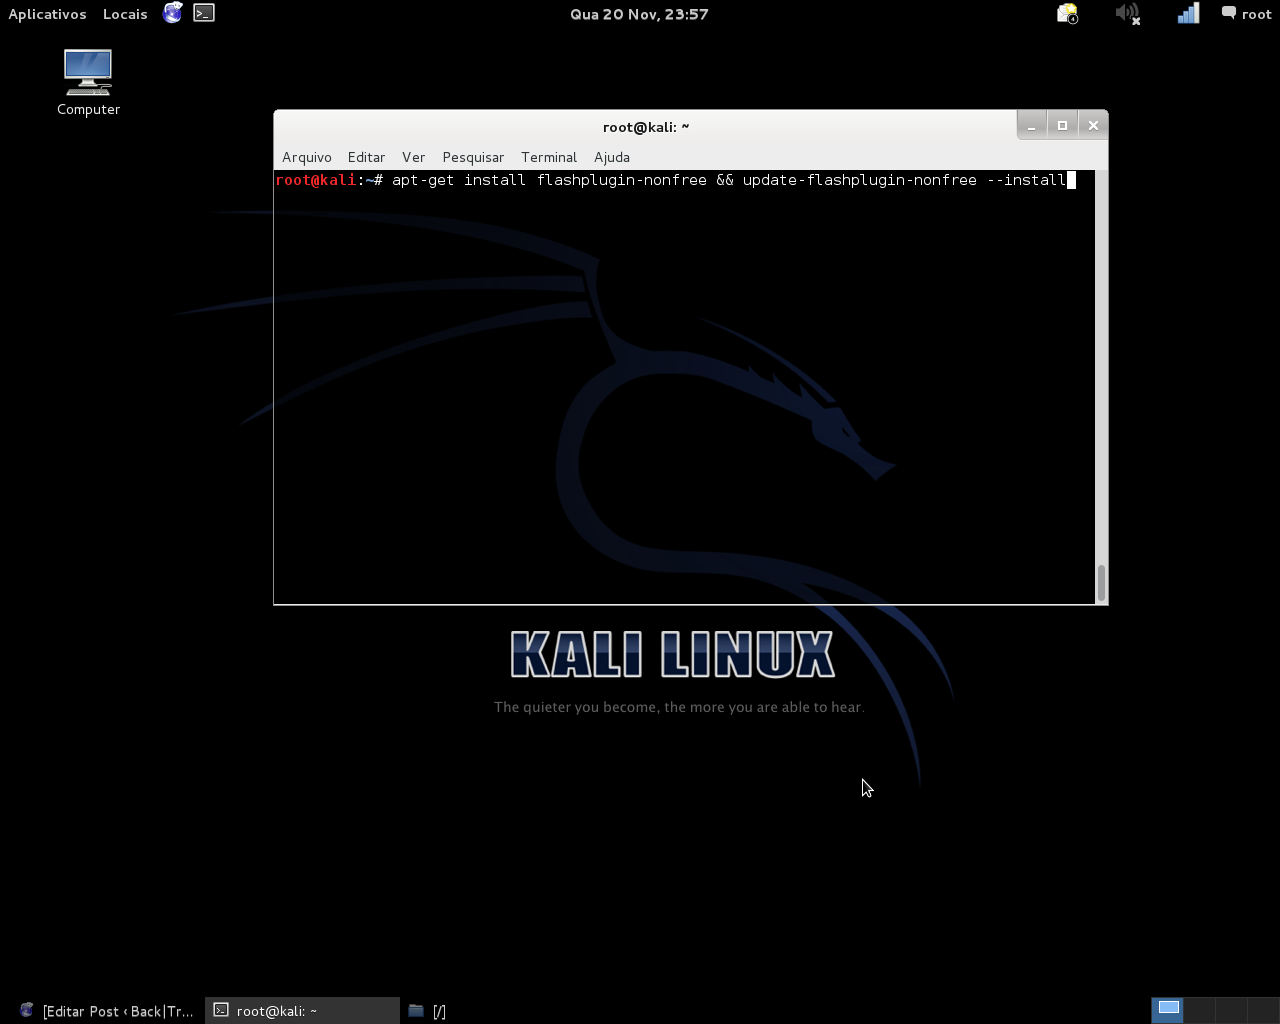Open the clock showing Qua 20 Nov, 23:57

pos(639,14)
